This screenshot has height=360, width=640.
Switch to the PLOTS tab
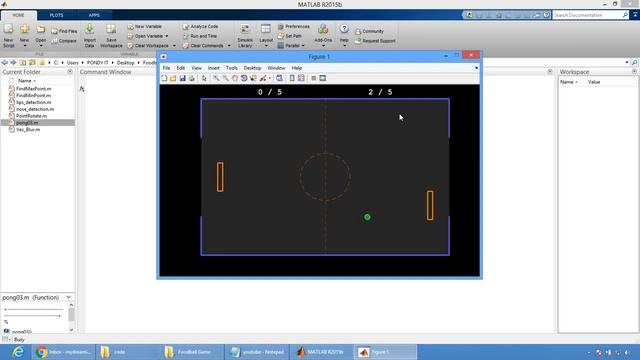pos(56,15)
